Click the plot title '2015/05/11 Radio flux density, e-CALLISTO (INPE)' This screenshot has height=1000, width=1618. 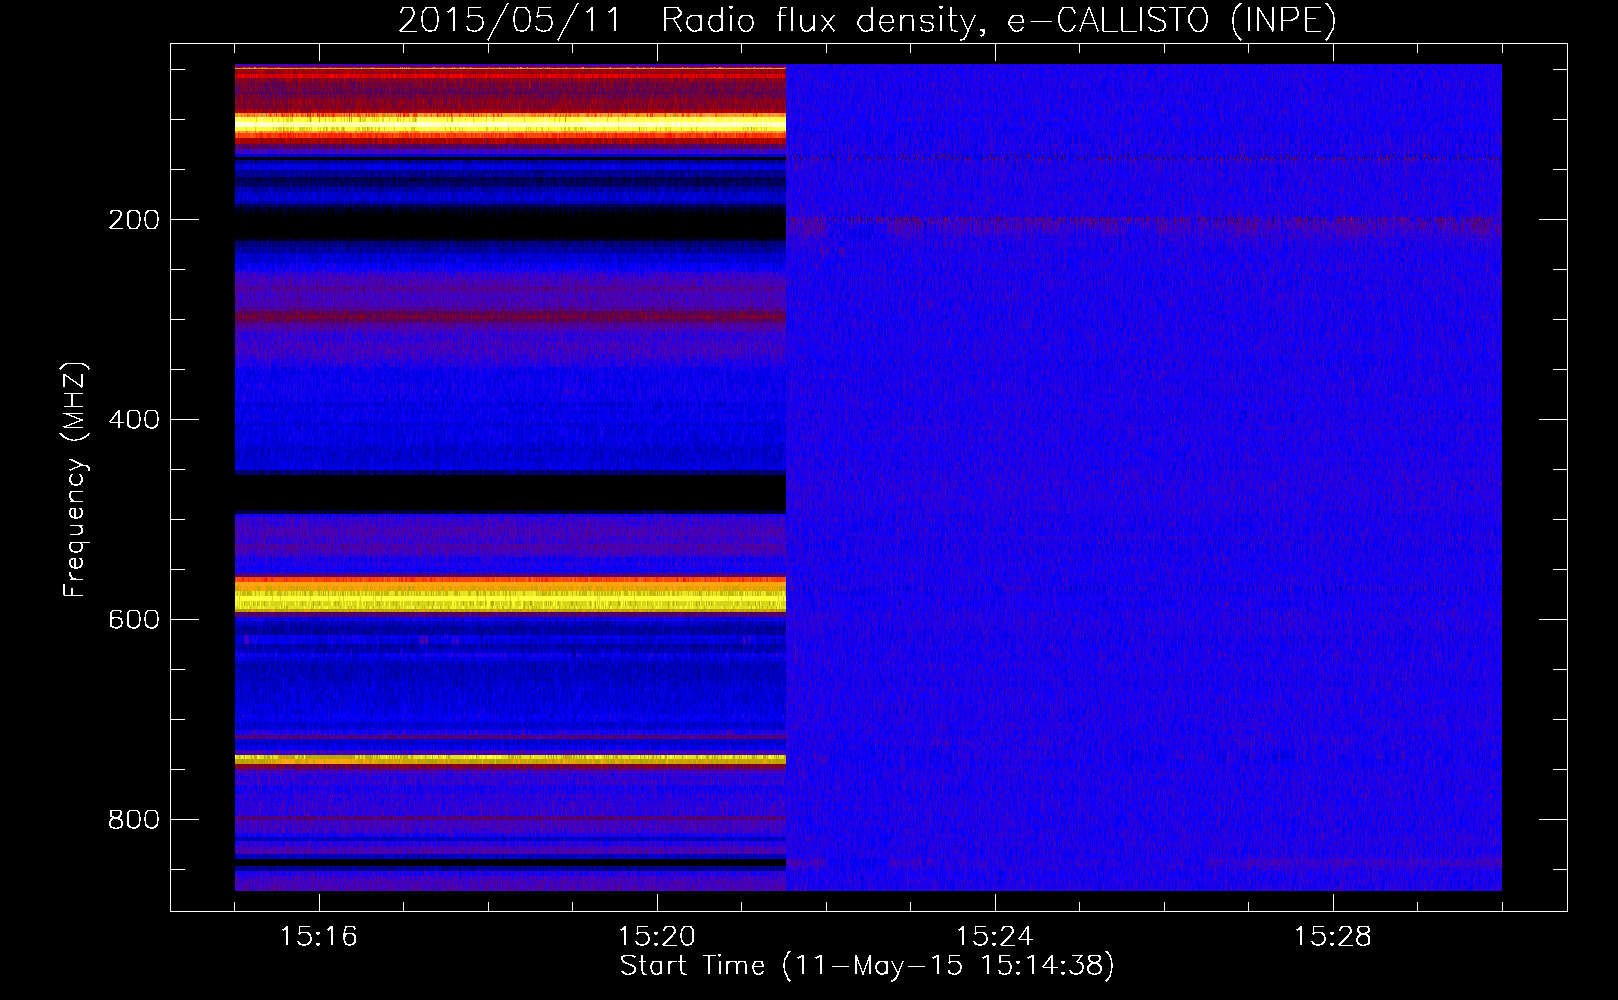point(867,20)
